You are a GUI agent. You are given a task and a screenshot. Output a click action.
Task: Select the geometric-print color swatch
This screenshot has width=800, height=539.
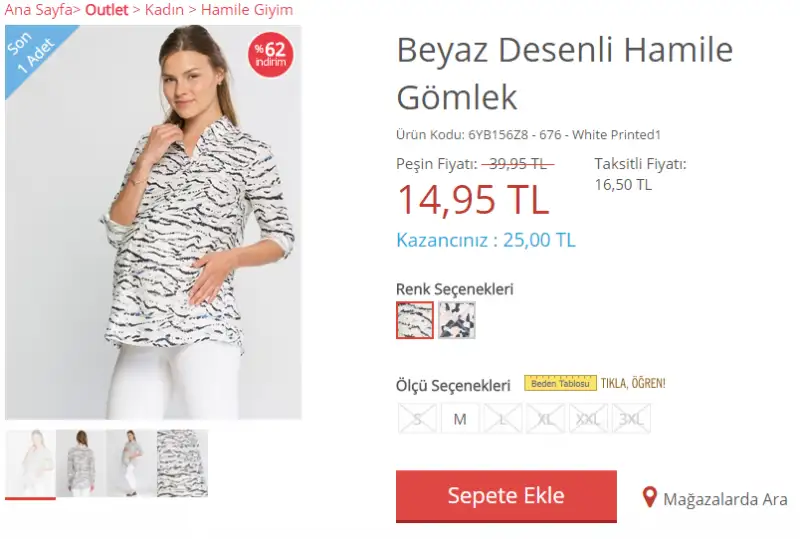click(x=457, y=320)
